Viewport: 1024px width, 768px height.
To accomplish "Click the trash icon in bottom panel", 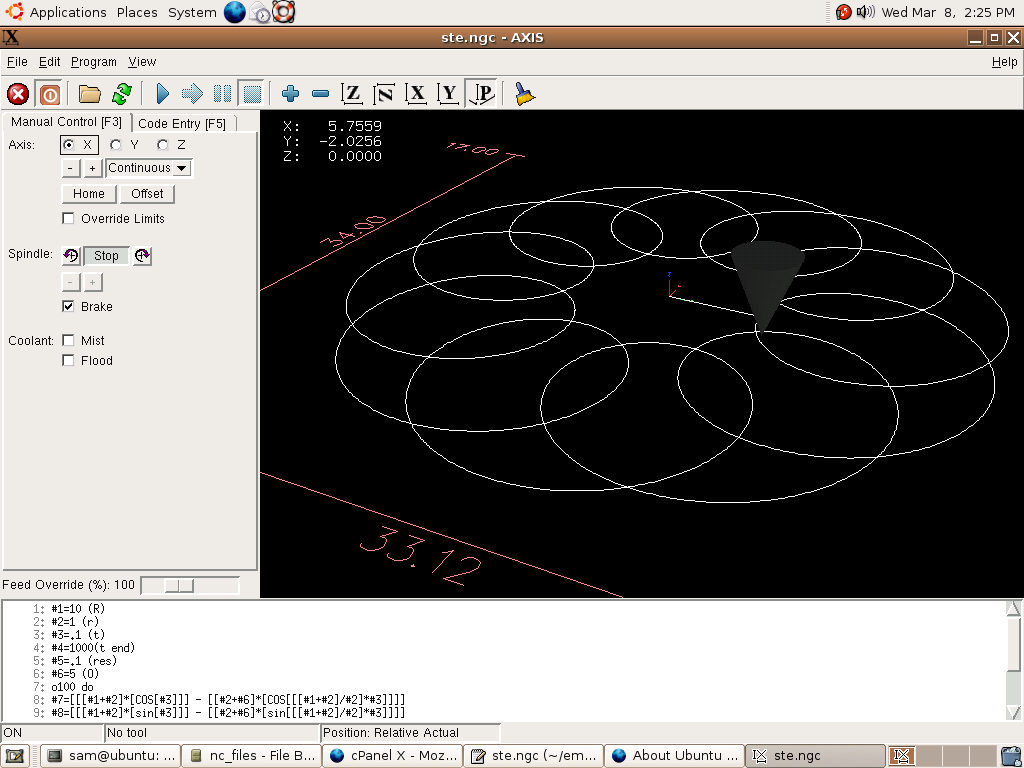I will tap(1010, 756).
